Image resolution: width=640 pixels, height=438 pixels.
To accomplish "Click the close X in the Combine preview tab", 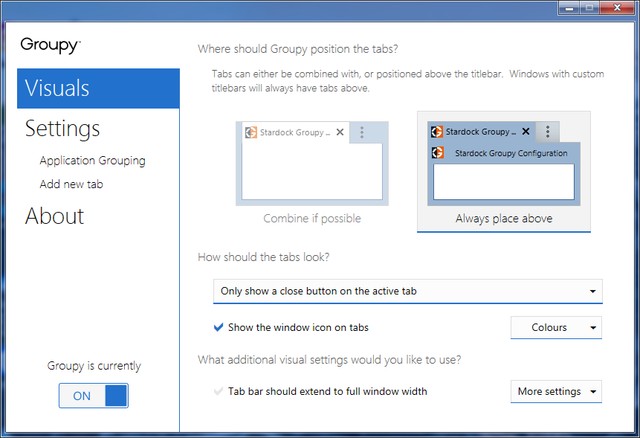I will [340, 132].
